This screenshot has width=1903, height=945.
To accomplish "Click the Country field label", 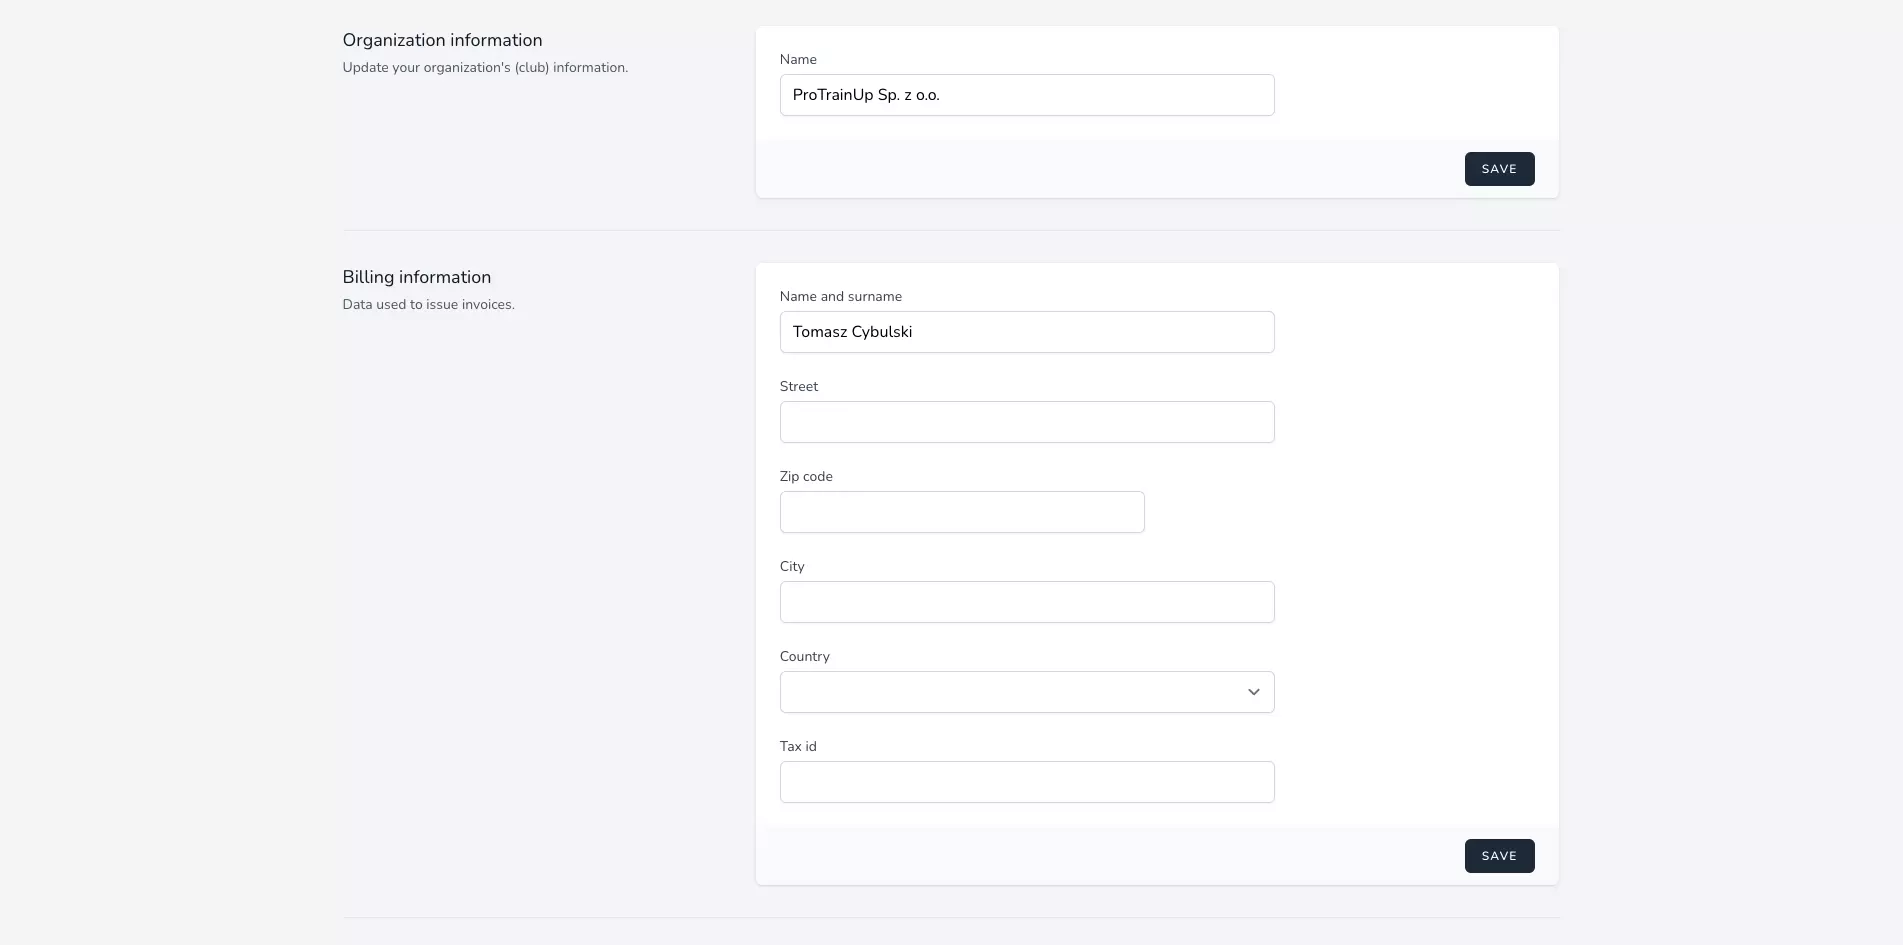I will click(804, 657).
